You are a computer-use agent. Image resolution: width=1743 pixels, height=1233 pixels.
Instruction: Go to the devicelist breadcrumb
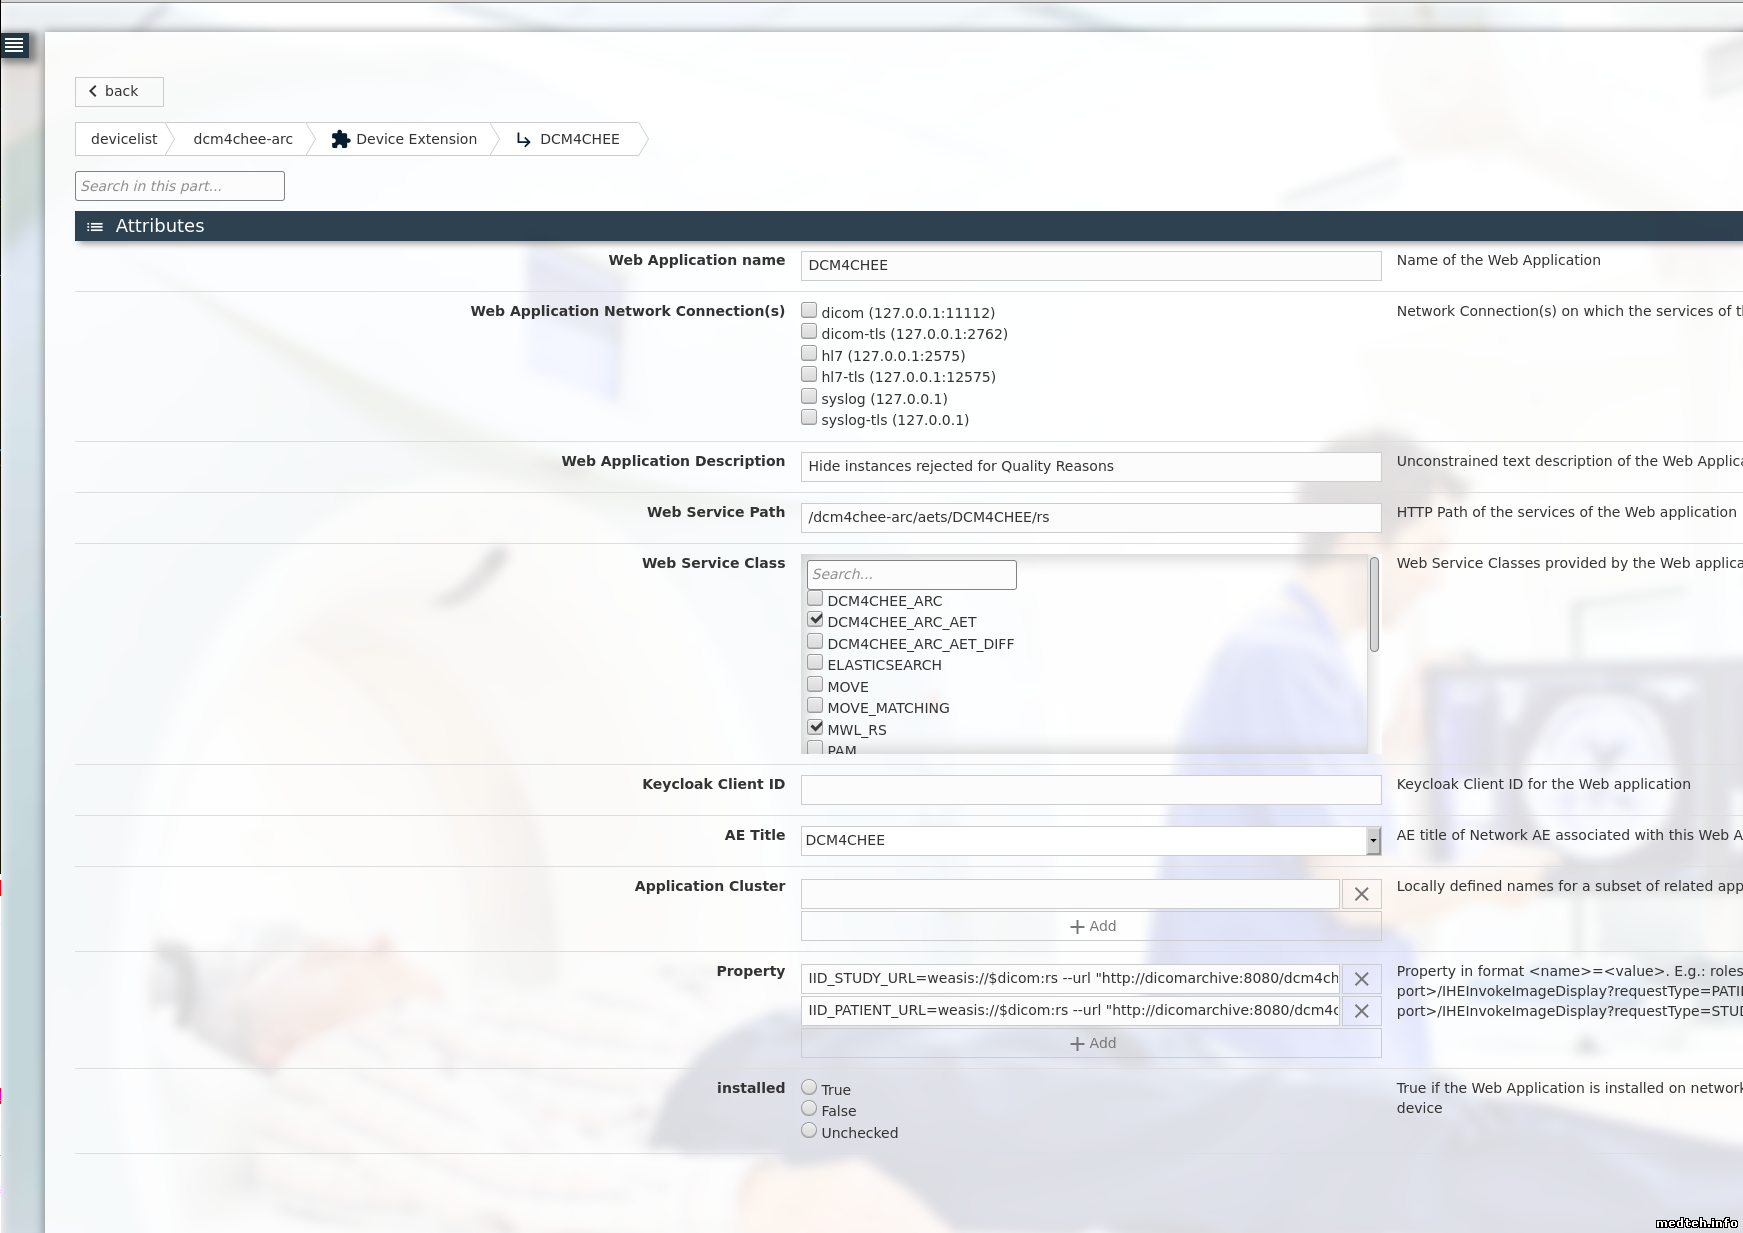click(x=124, y=139)
